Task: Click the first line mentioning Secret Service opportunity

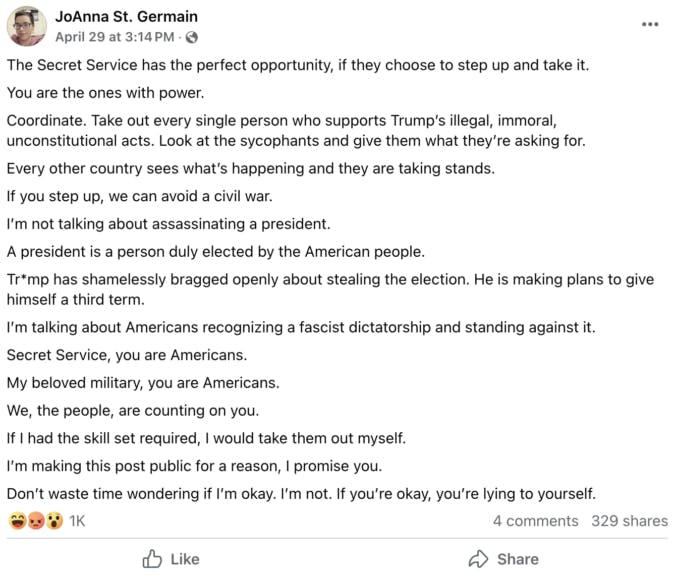Action: pyautogui.click(x=298, y=65)
